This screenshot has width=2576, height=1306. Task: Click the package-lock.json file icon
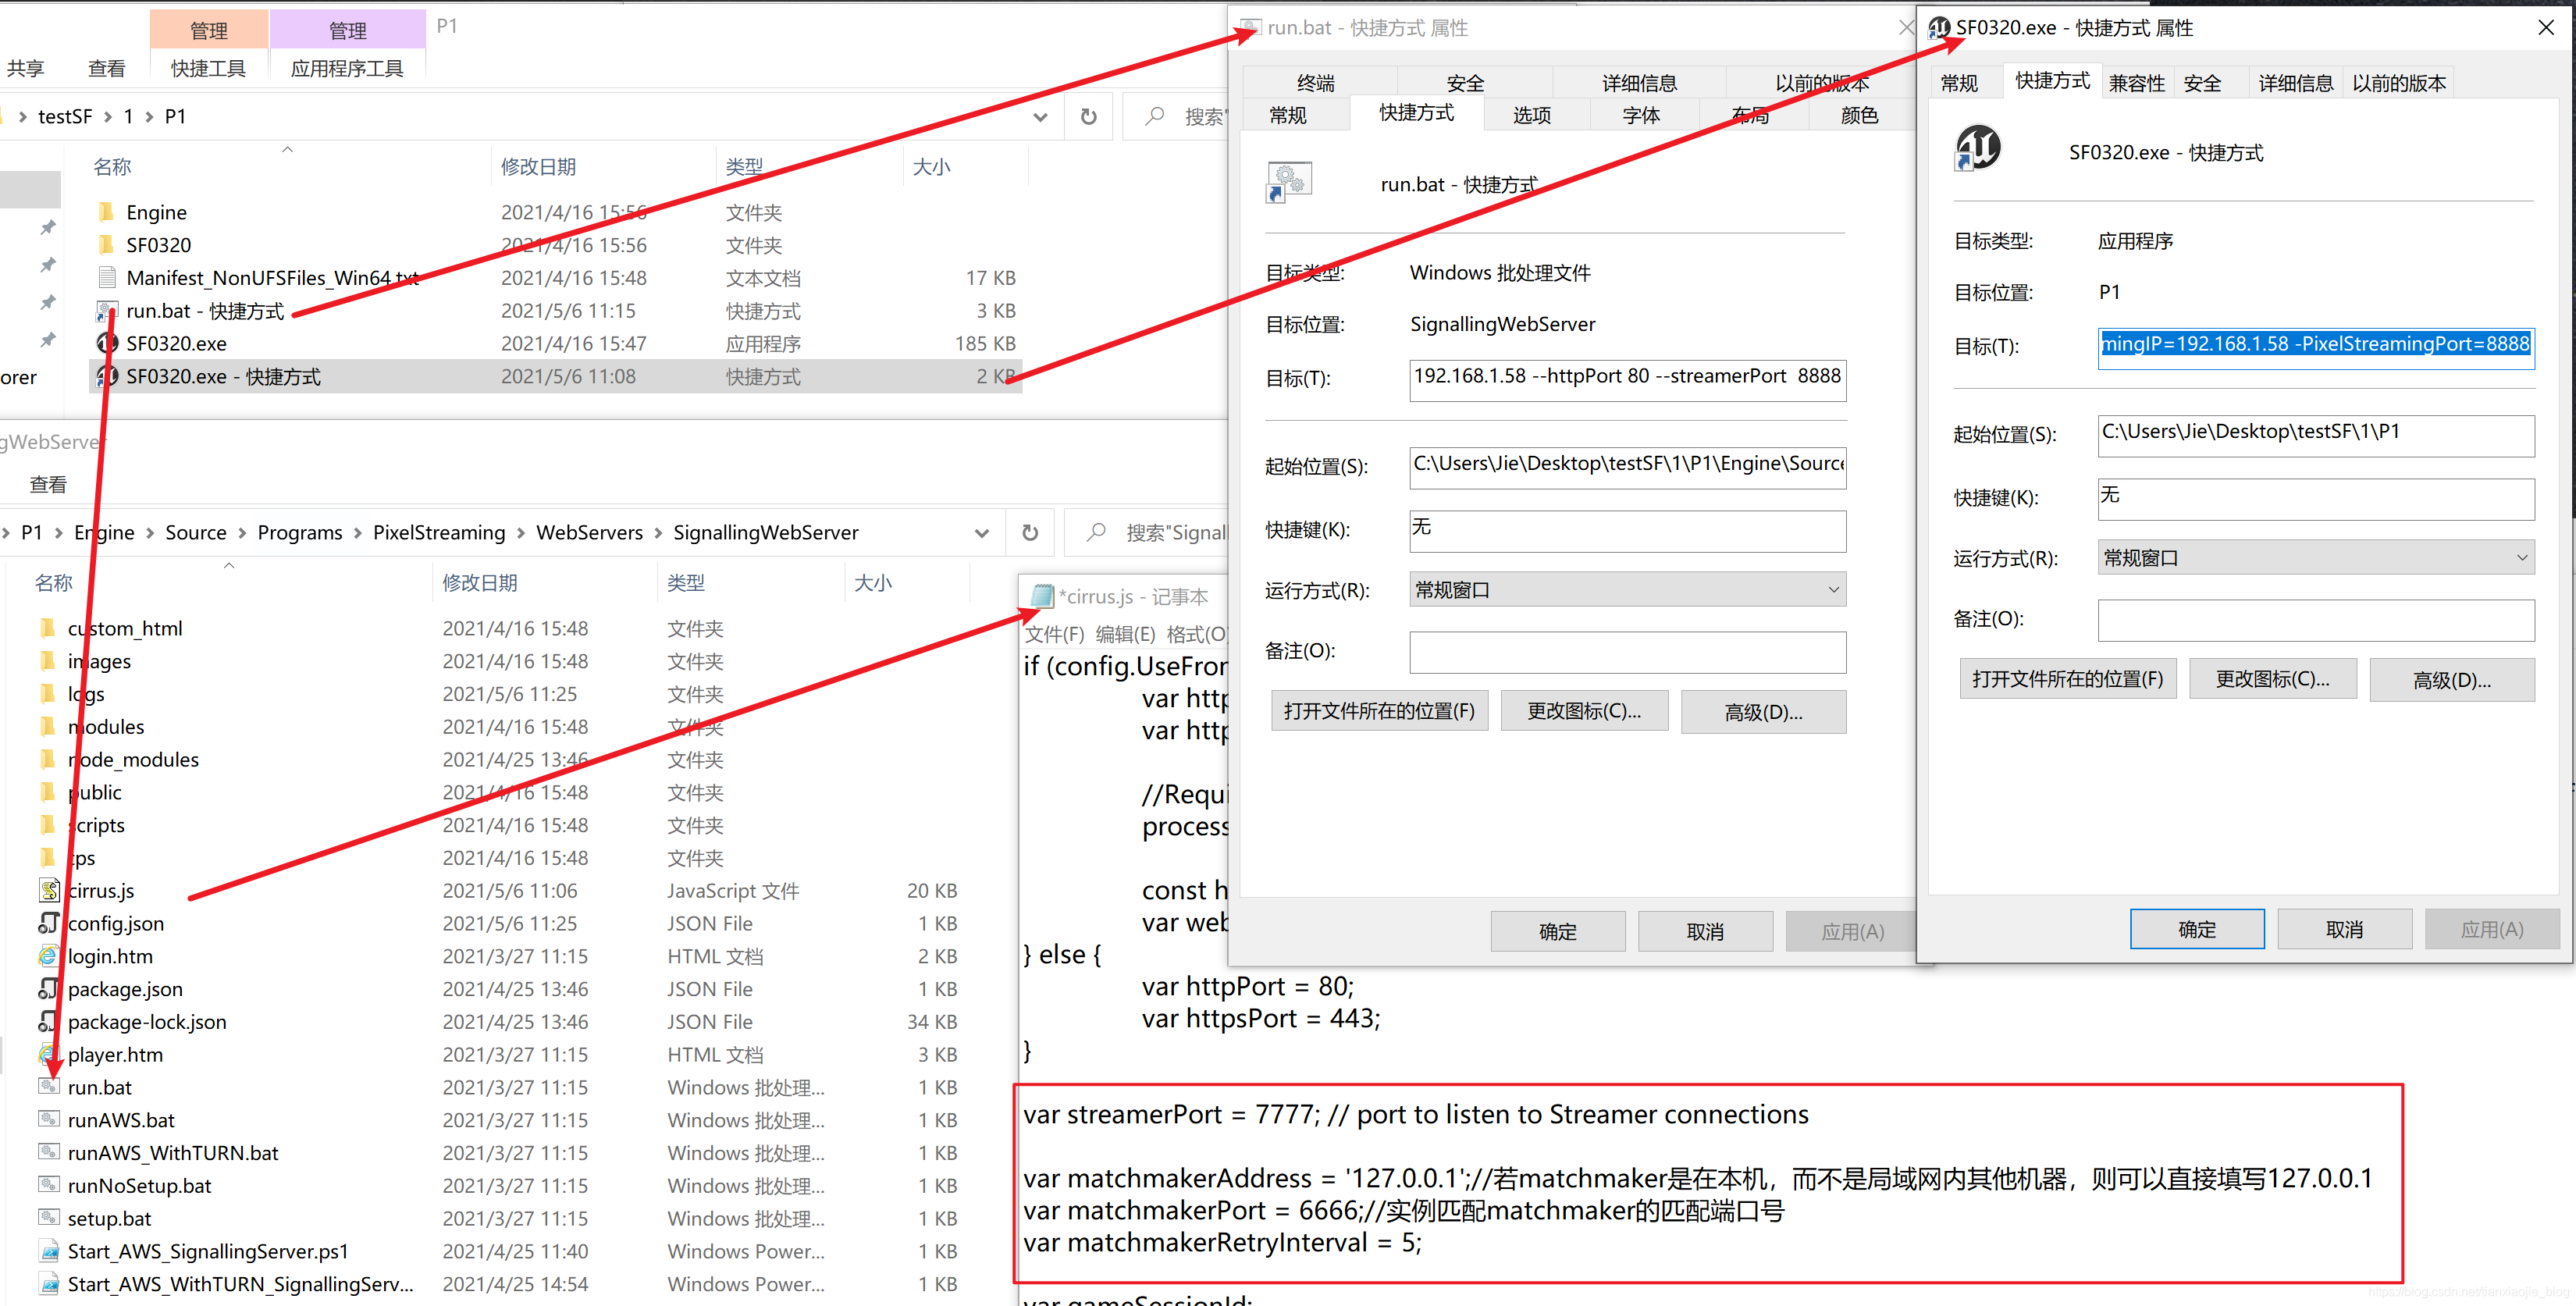(48, 1021)
